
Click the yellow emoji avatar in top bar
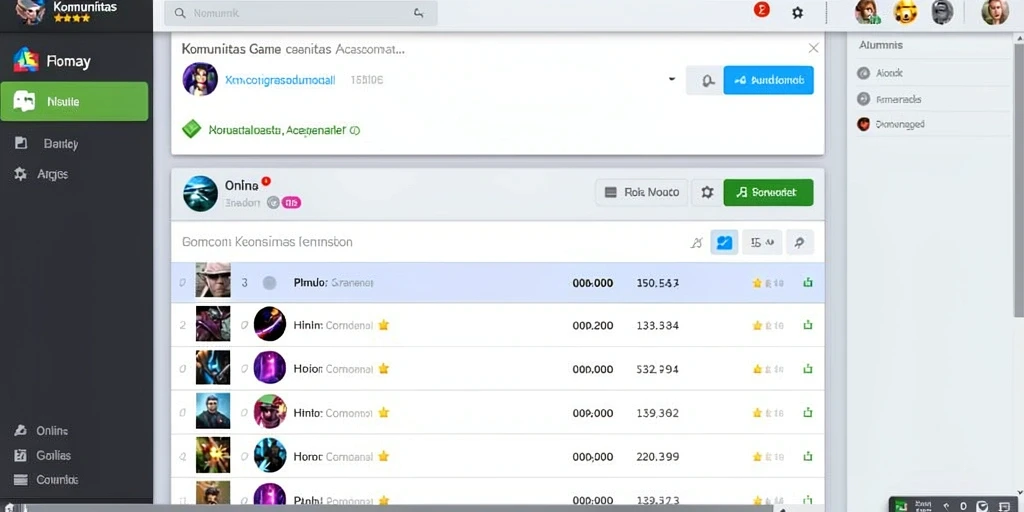(x=905, y=12)
